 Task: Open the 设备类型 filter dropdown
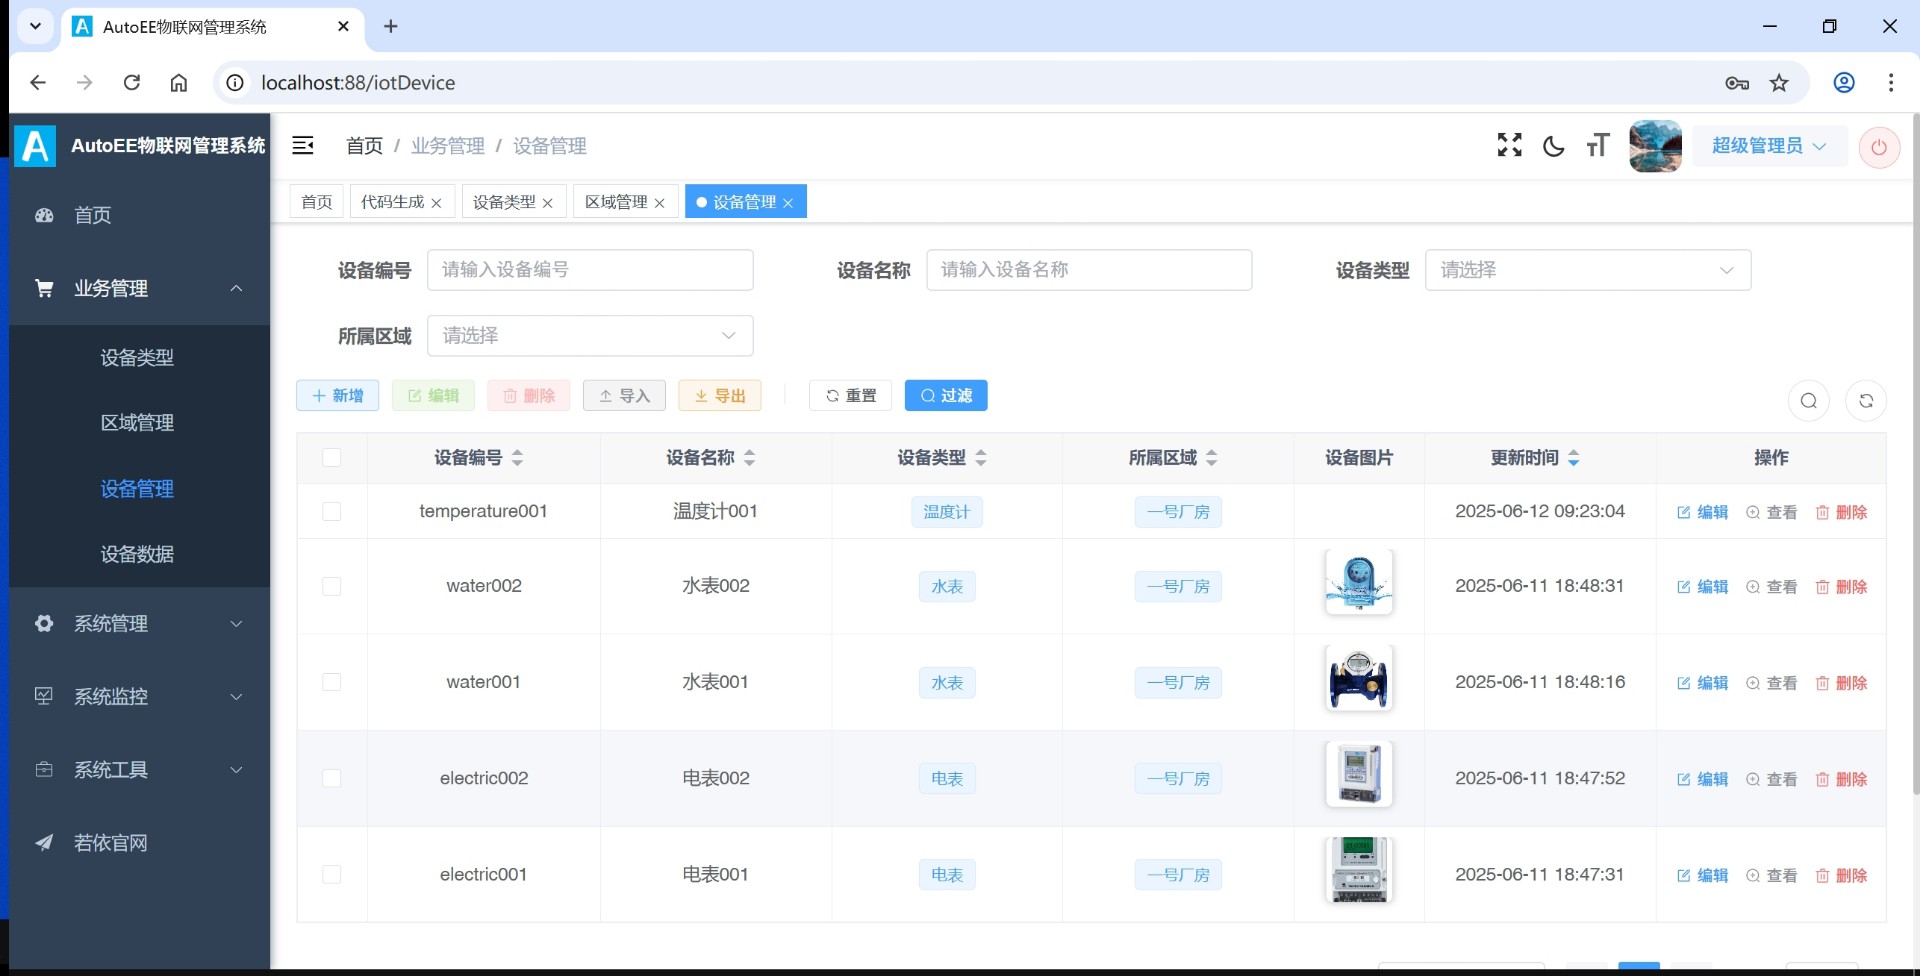point(1587,270)
